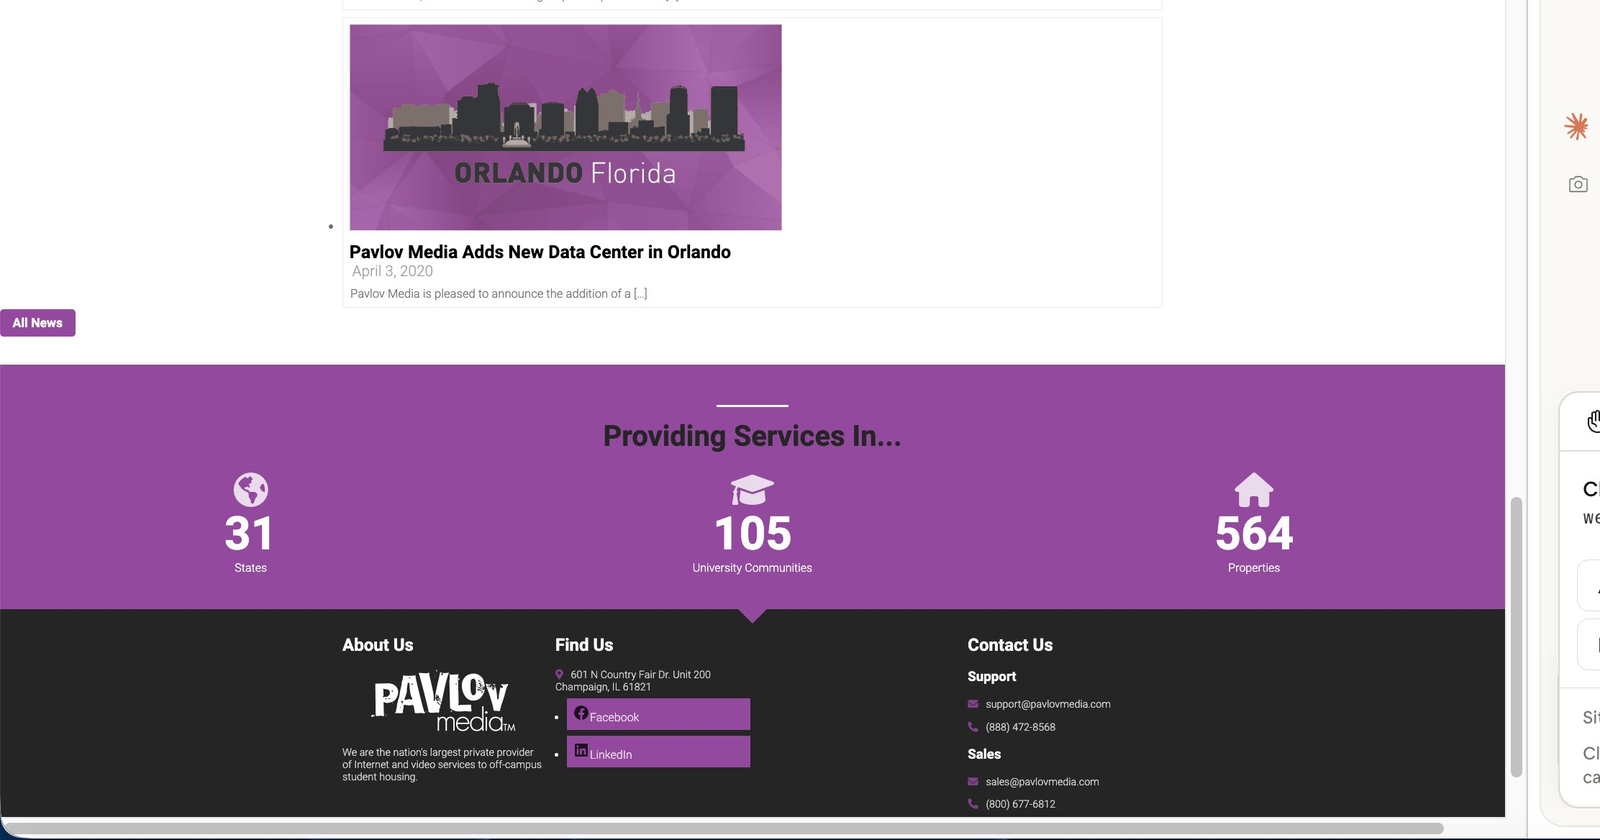Call sales number (800) 677-6812
Screen dimensions: 1600x840
tap(1020, 804)
